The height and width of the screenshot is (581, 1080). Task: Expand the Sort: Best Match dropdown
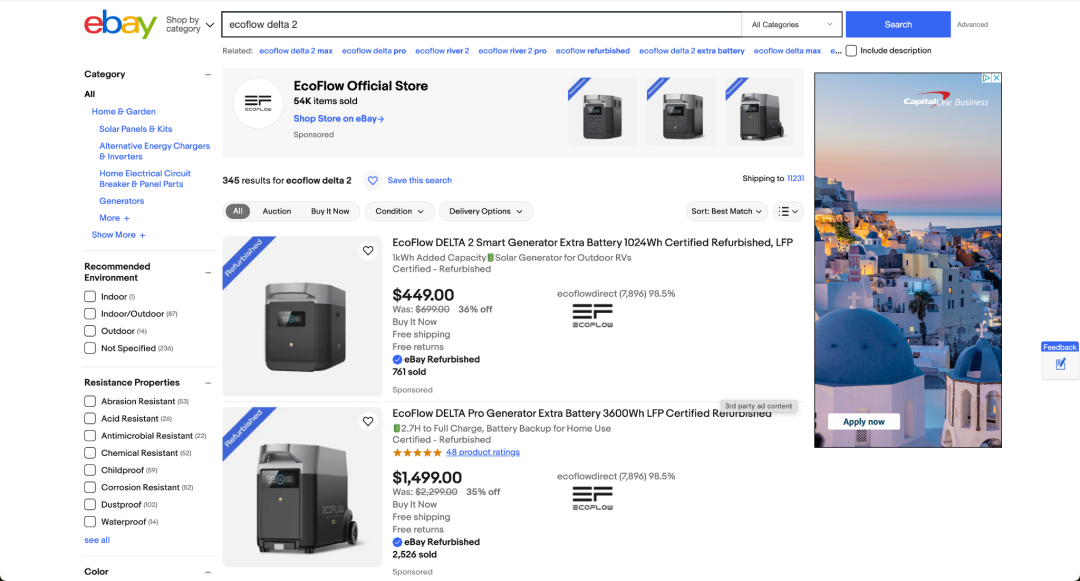coord(728,212)
